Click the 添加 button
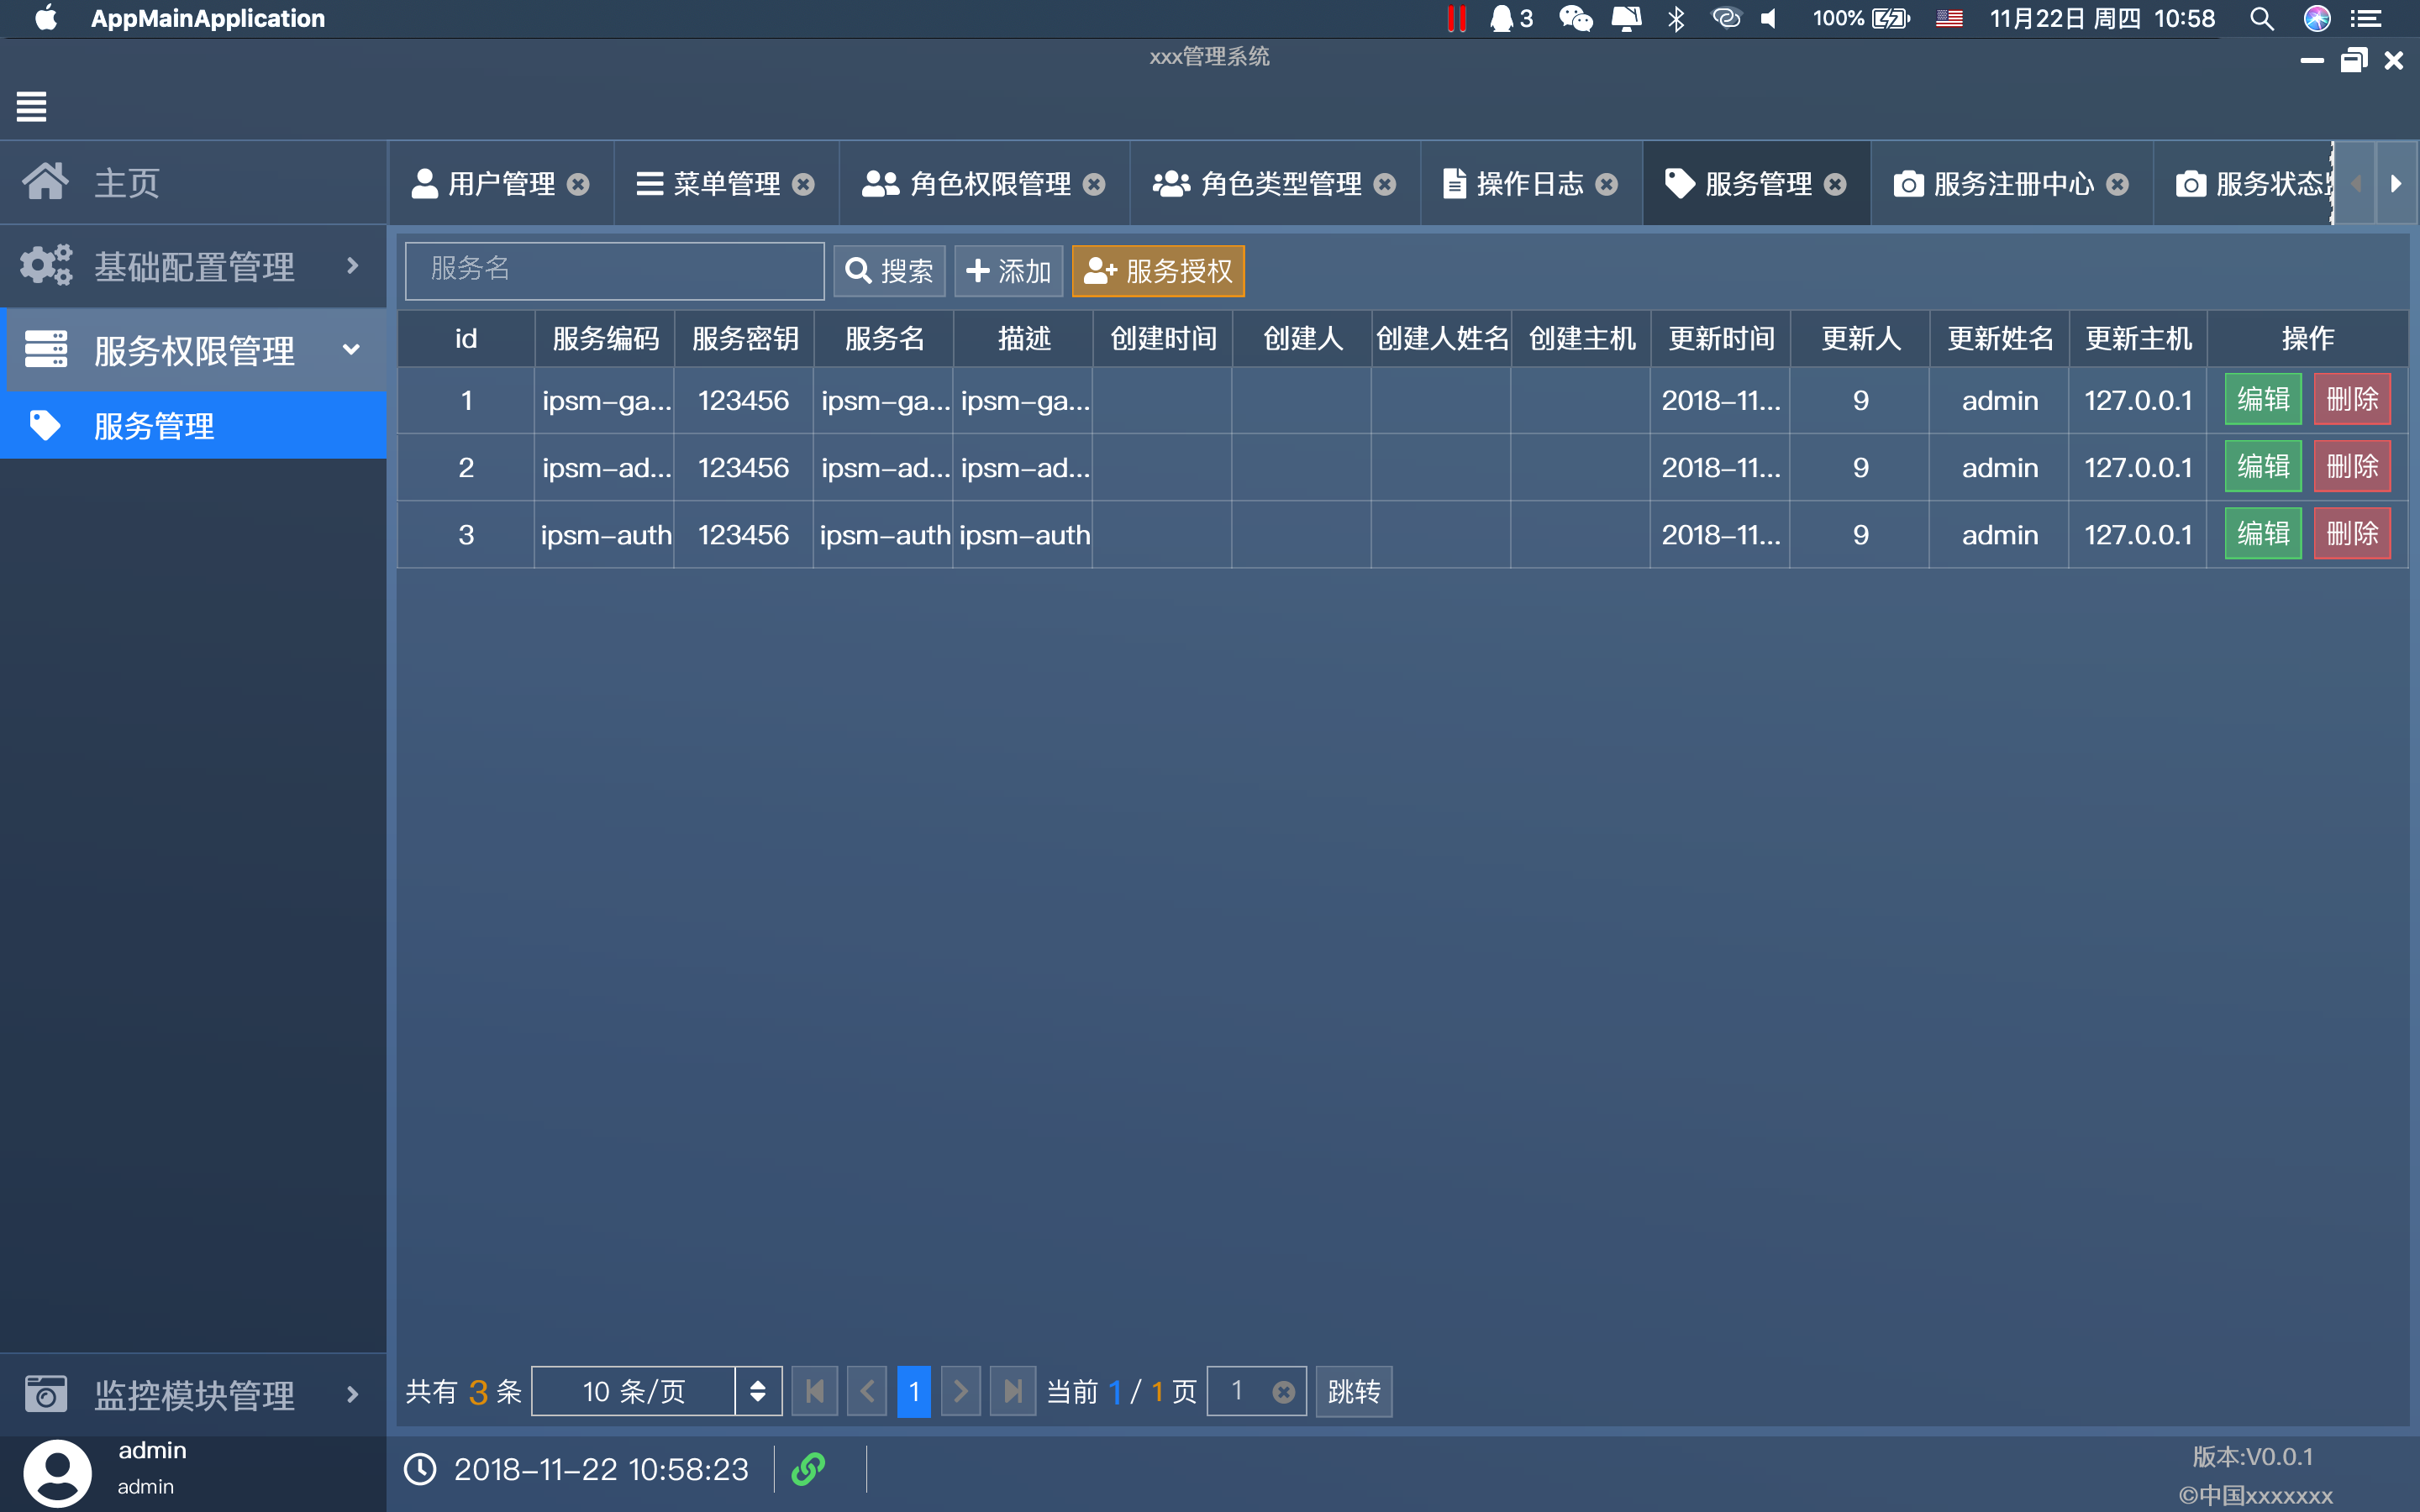Screen dimensions: 2420x1512 click(x=1008, y=270)
